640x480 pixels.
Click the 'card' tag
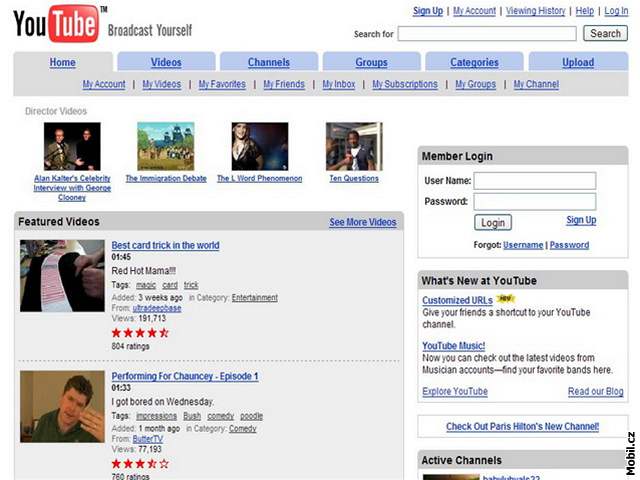(x=170, y=285)
